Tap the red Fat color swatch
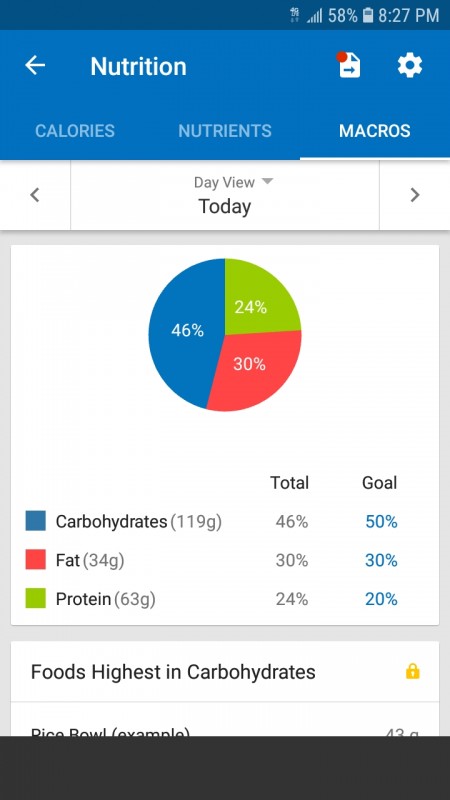Image resolution: width=450 pixels, height=800 pixels. (x=36, y=560)
